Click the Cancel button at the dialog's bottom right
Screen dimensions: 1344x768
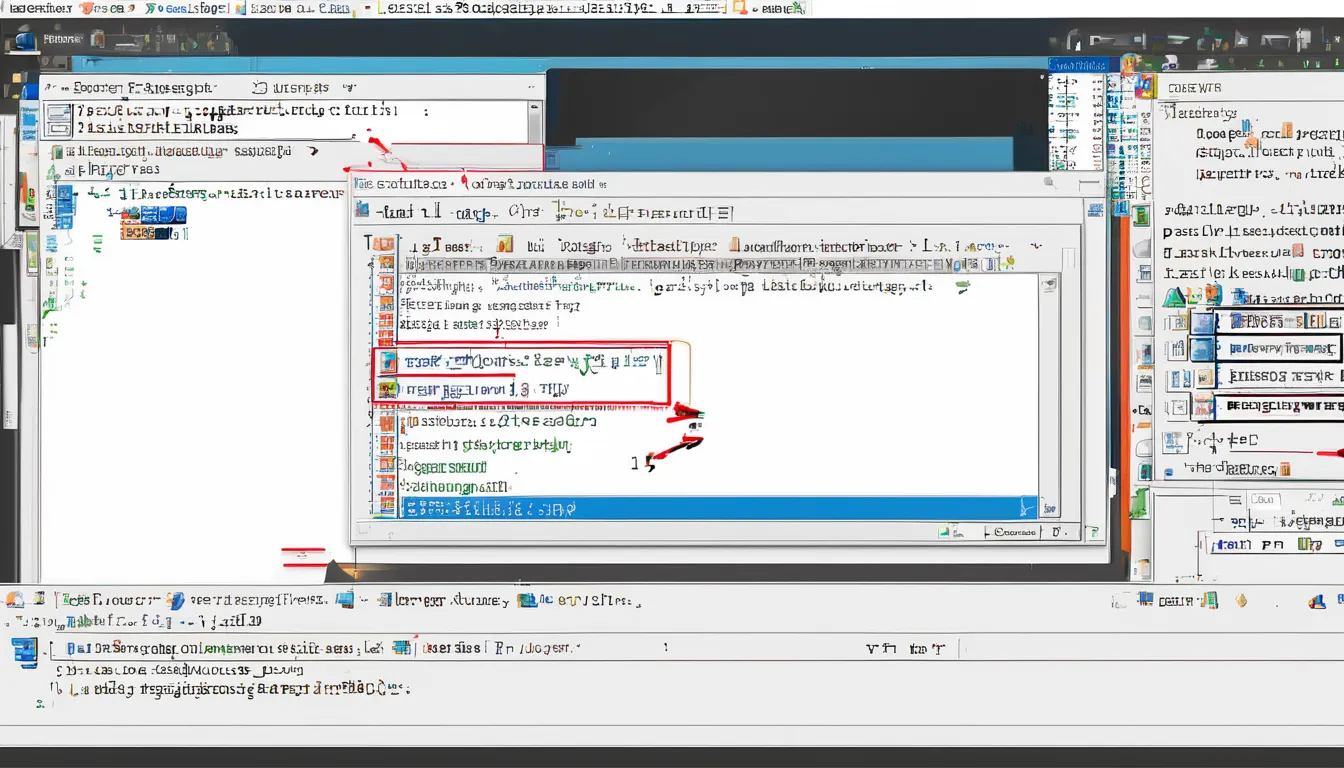[x=1013, y=531]
